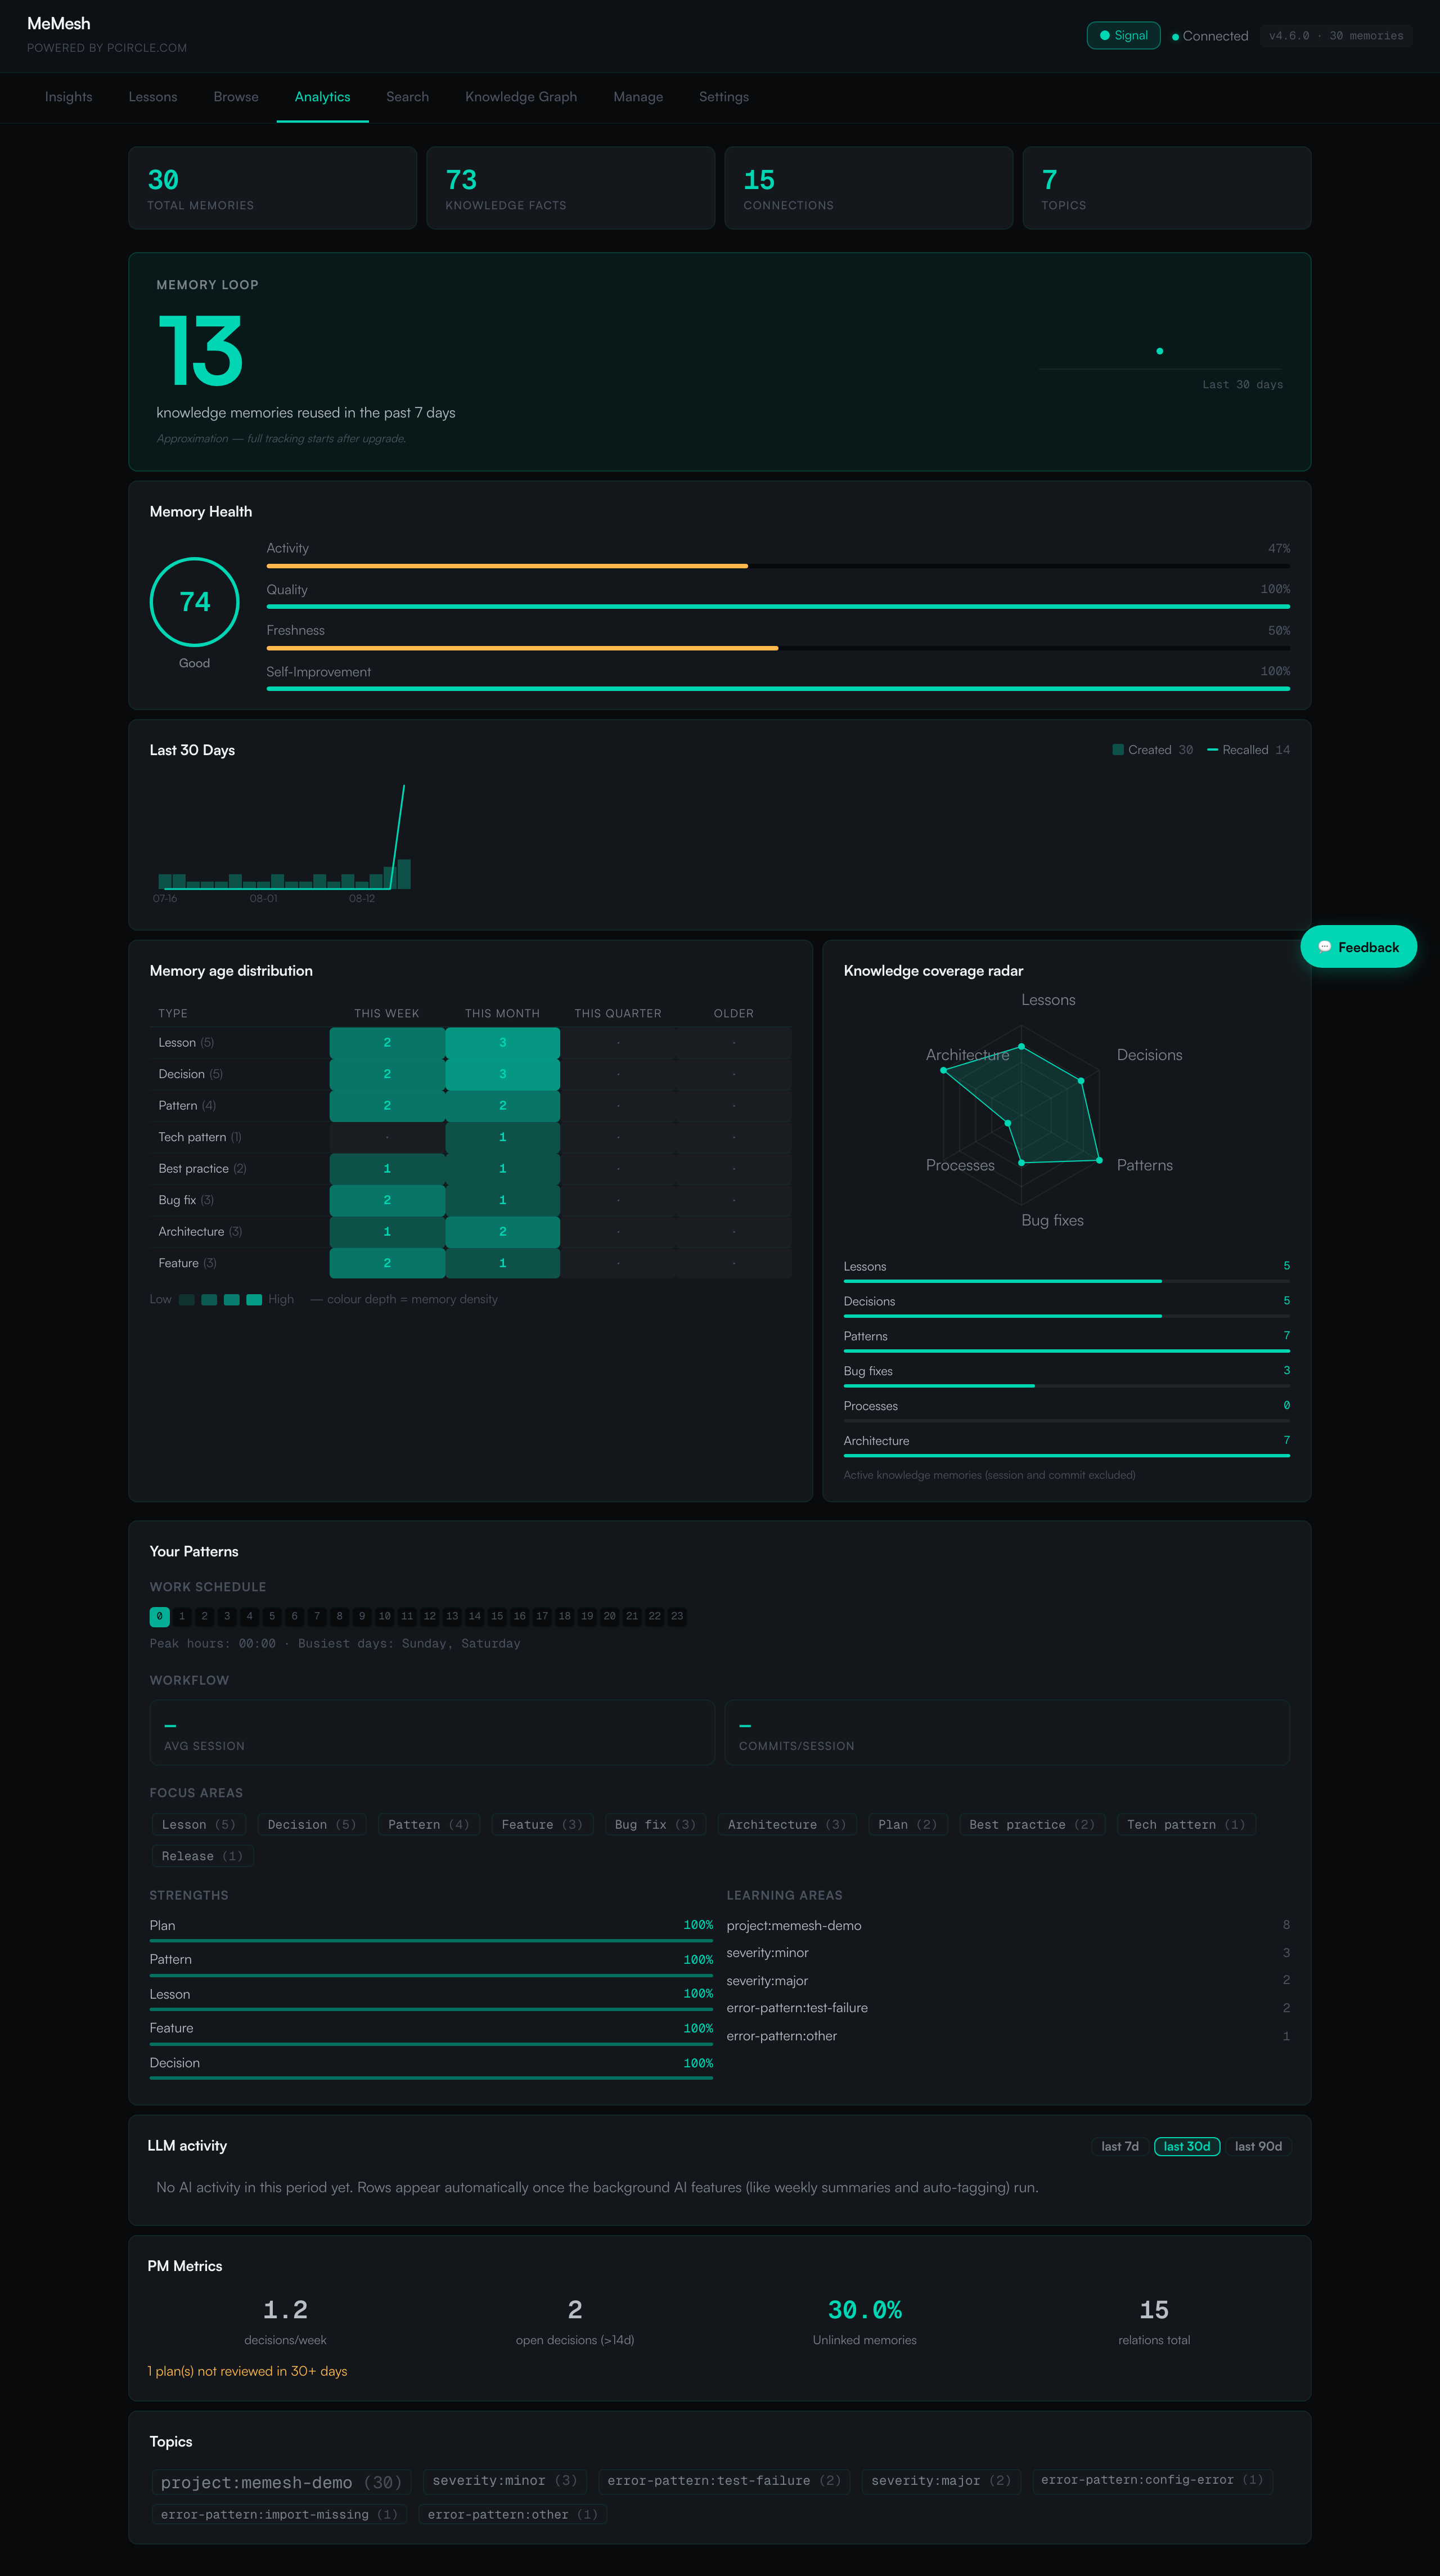Switch to the Lessons tab
This screenshot has height=2576, width=1440.
click(153, 97)
